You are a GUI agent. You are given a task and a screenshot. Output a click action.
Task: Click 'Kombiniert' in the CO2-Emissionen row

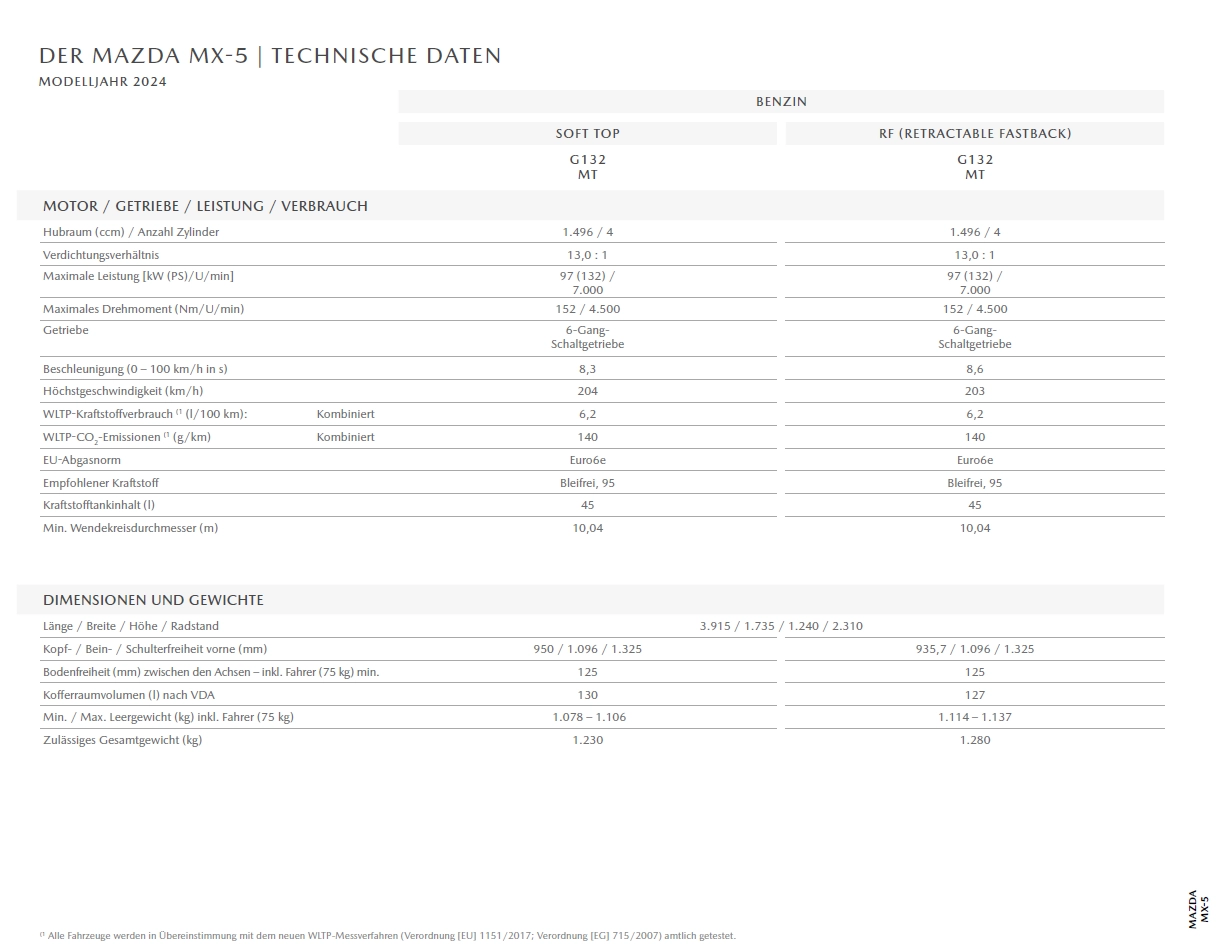(x=346, y=437)
